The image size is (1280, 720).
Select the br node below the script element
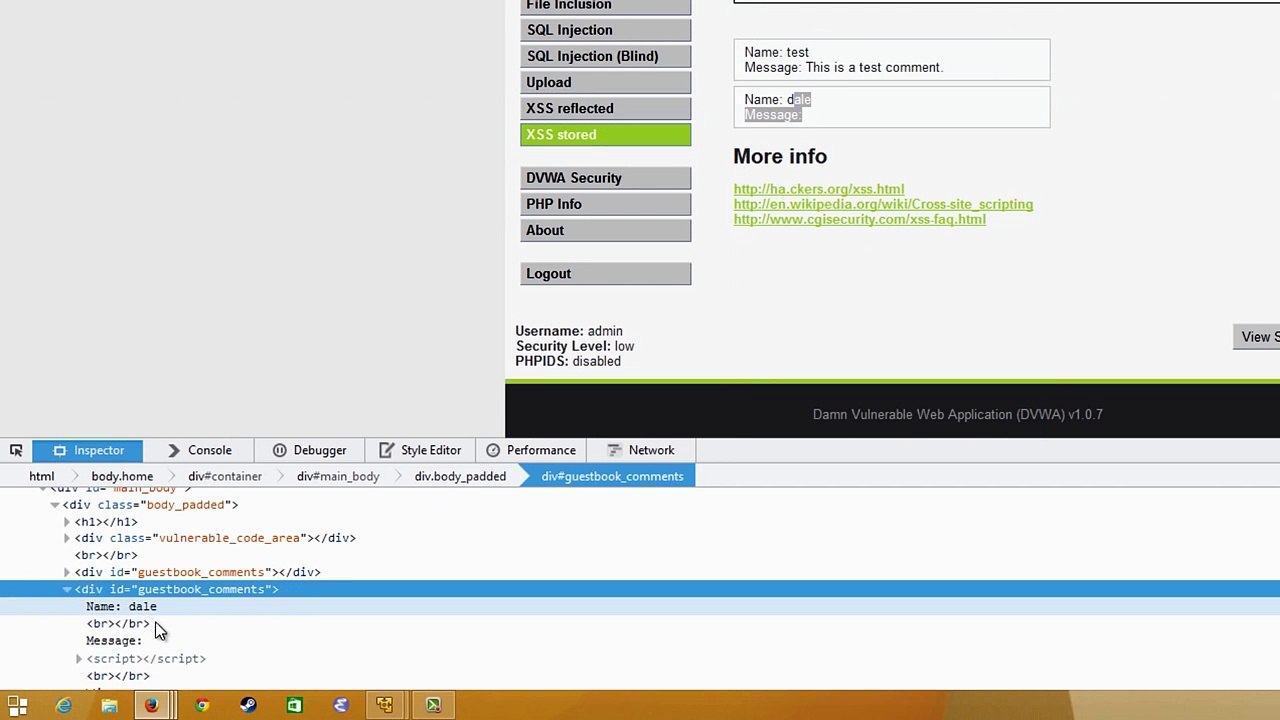click(118, 676)
